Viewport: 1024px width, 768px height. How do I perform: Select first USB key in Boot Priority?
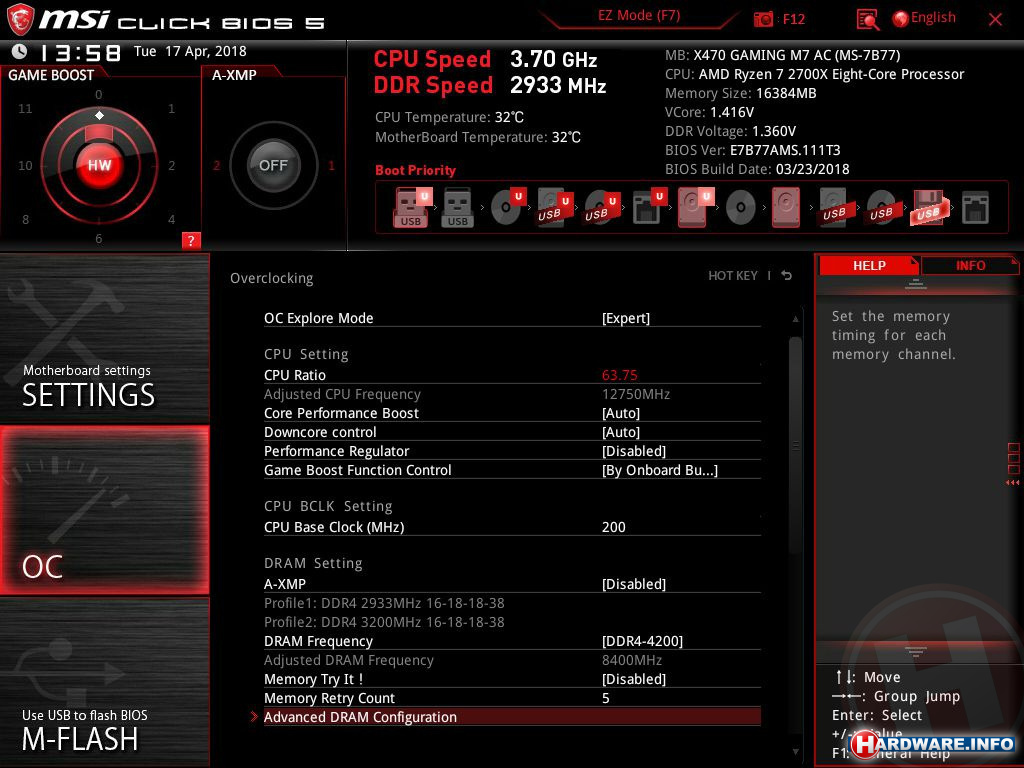(411, 208)
